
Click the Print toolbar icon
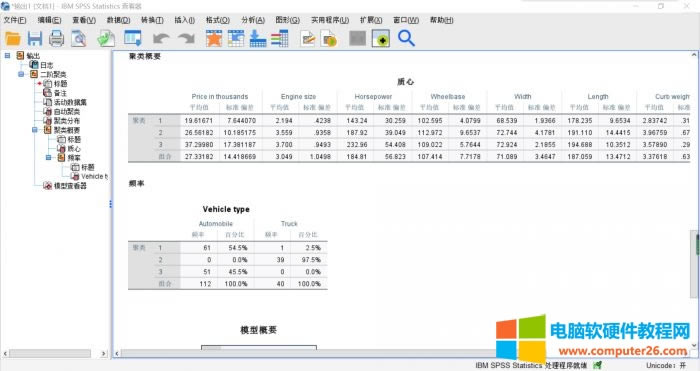56,38
